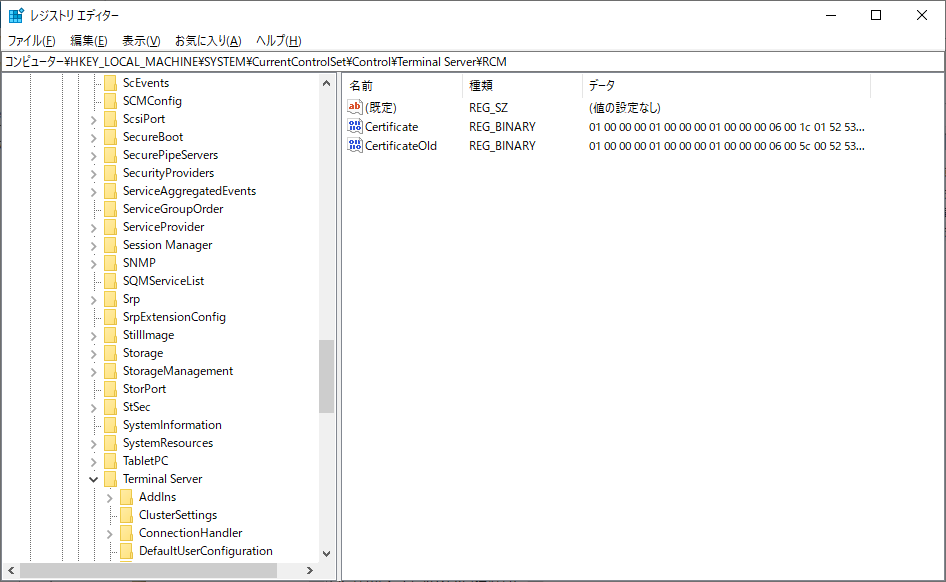Image resolution: width=946 pixels, height=582 pixels.
Task: Click the ScsiPort folder icon
Action: point(110,119)
